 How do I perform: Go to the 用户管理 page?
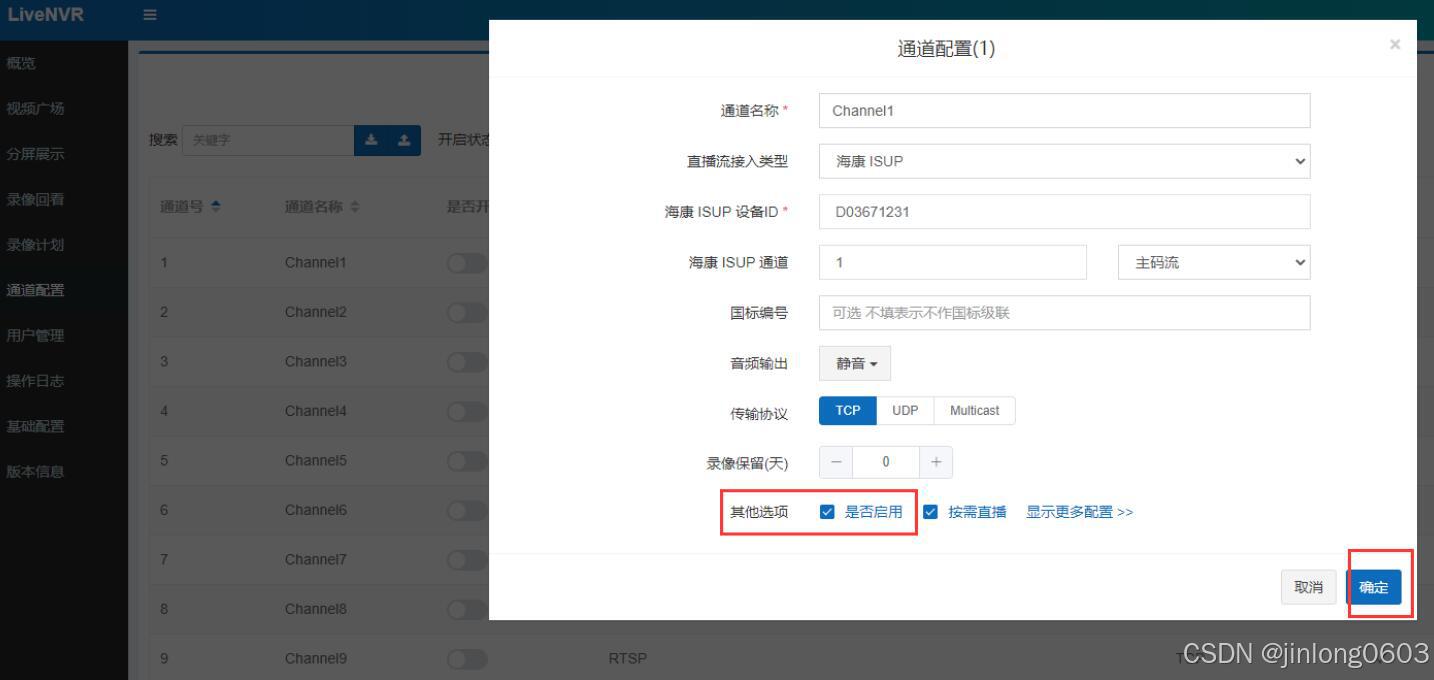click(x=34, y=335)
